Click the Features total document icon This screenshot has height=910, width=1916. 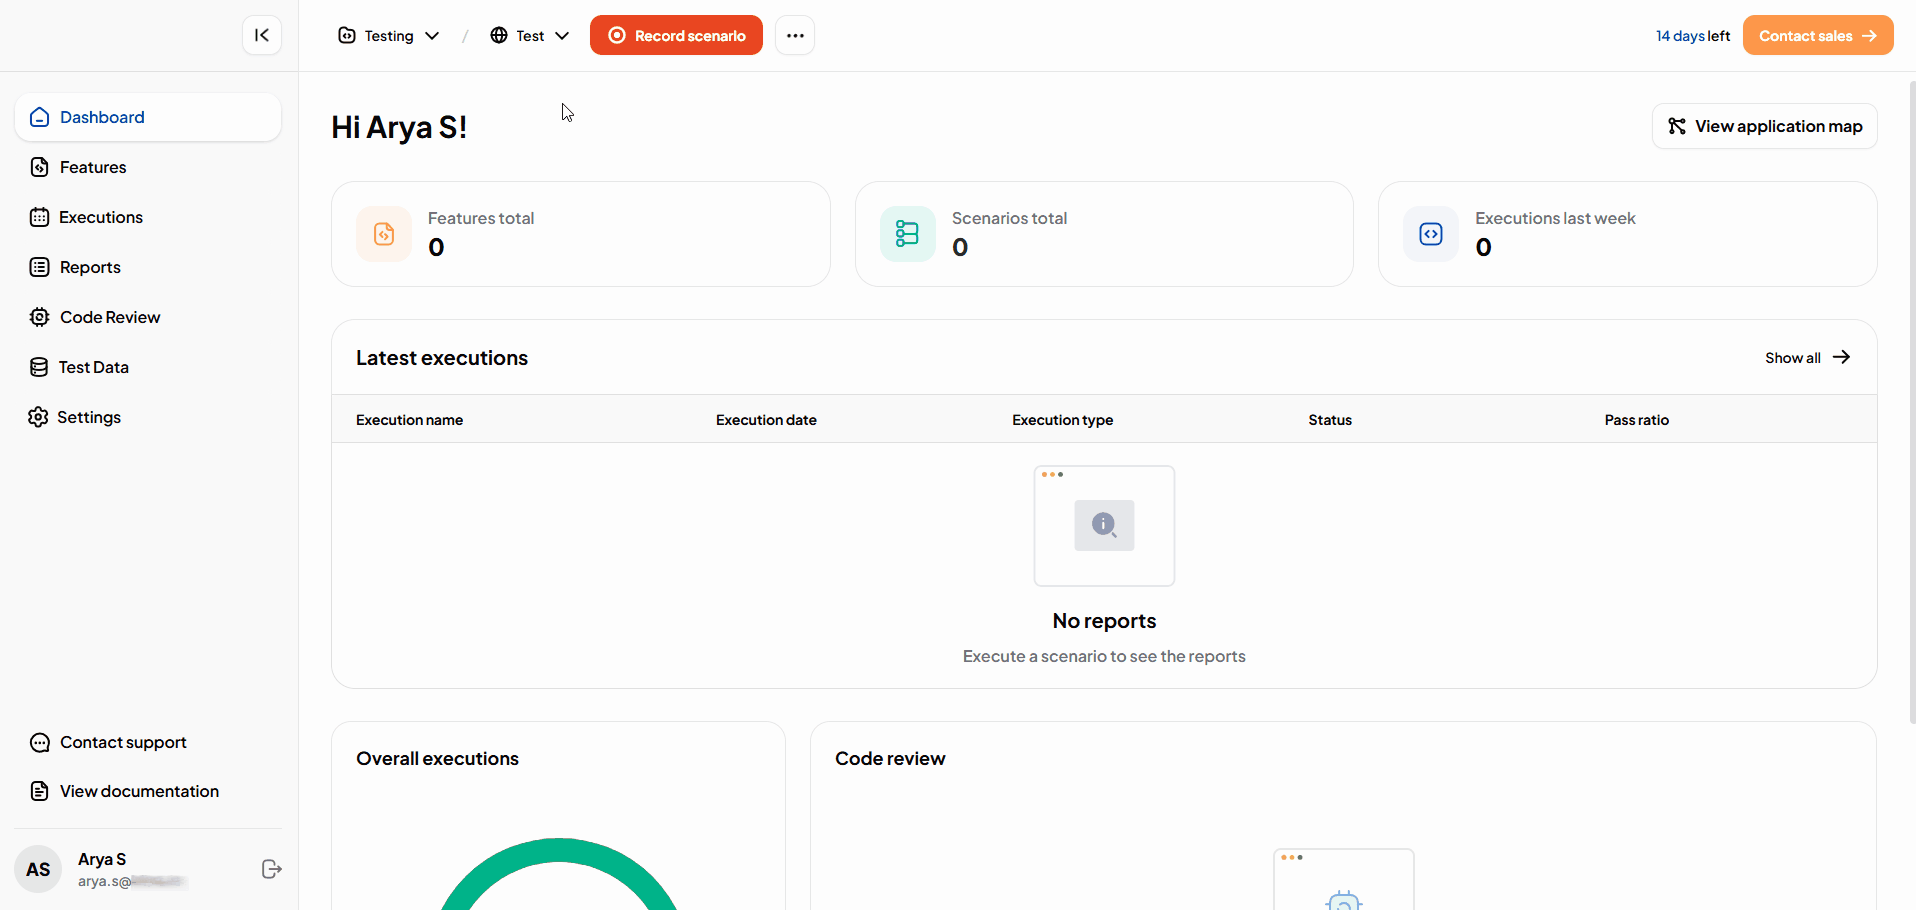click(384, 234)
